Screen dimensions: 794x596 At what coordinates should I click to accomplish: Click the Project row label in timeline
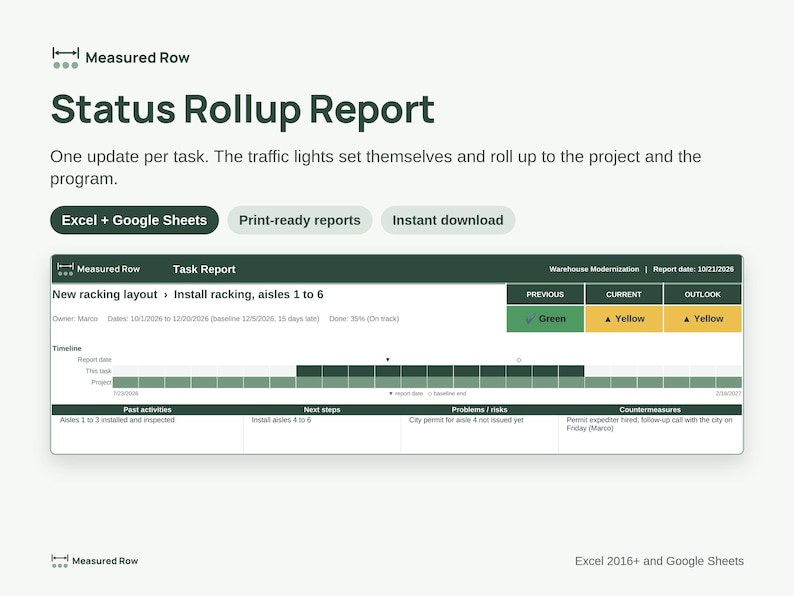point(101,382)
